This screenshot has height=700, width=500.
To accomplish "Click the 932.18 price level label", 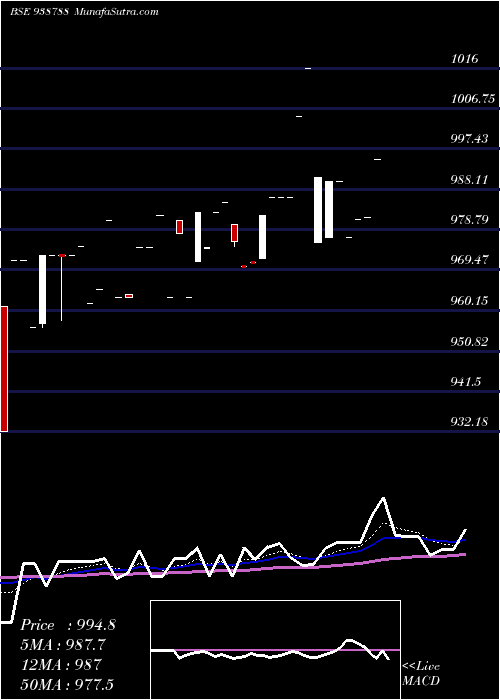I will coord(469,422).
